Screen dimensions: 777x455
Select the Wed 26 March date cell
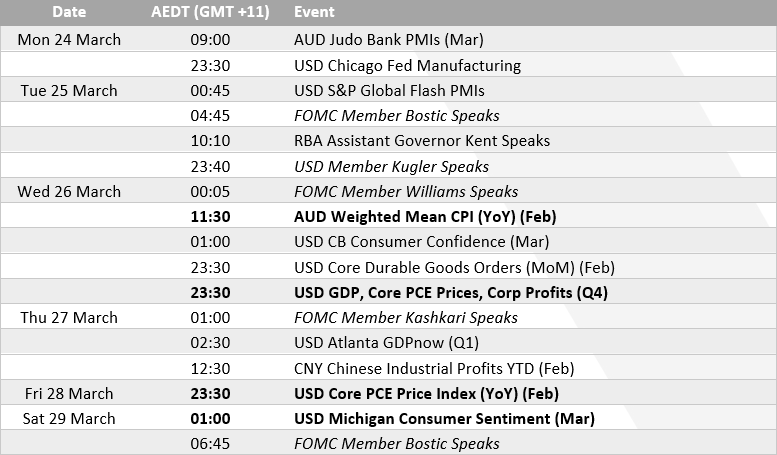(70, 191)
